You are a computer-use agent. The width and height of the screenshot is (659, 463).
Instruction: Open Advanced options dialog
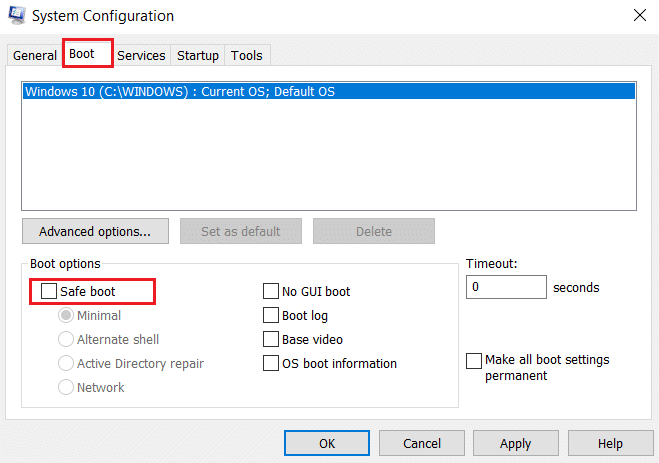pos(95,231)
